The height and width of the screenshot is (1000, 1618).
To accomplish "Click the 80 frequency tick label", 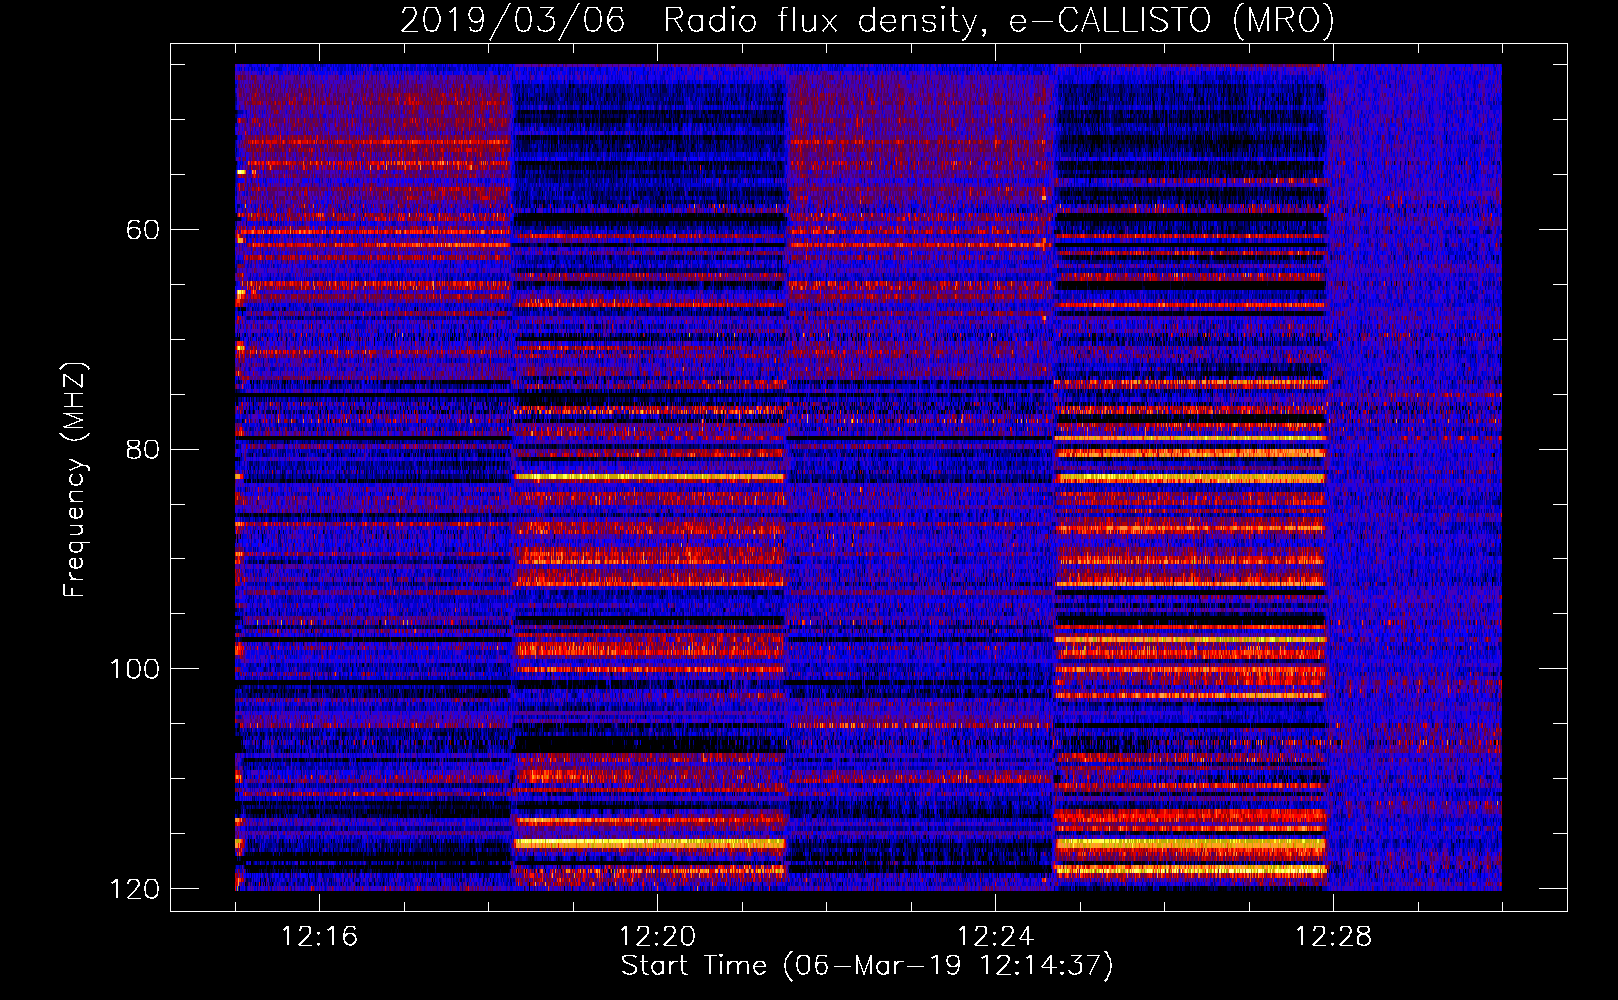I will tap(143, 449).
